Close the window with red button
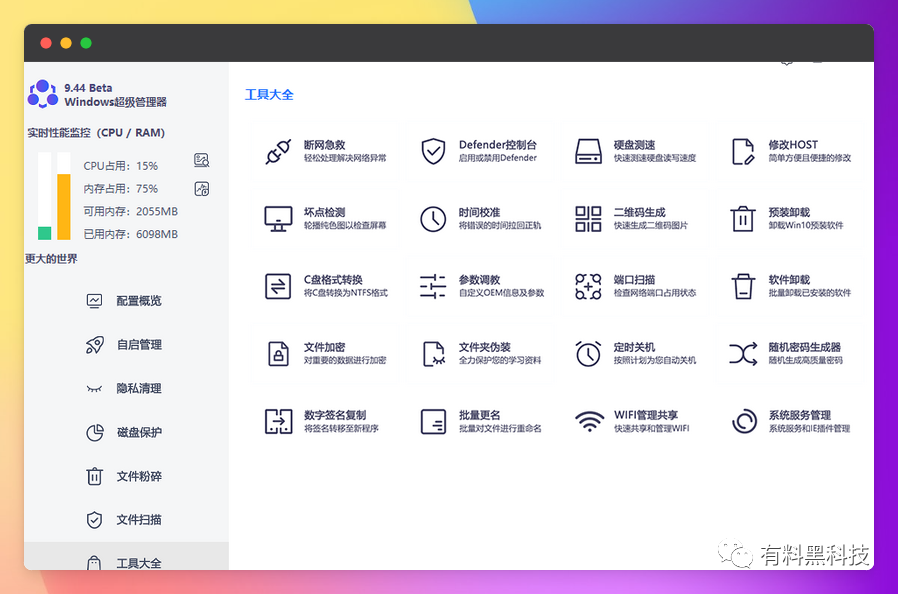The height and width of the screenshot is (594, 898). (46, 43)
